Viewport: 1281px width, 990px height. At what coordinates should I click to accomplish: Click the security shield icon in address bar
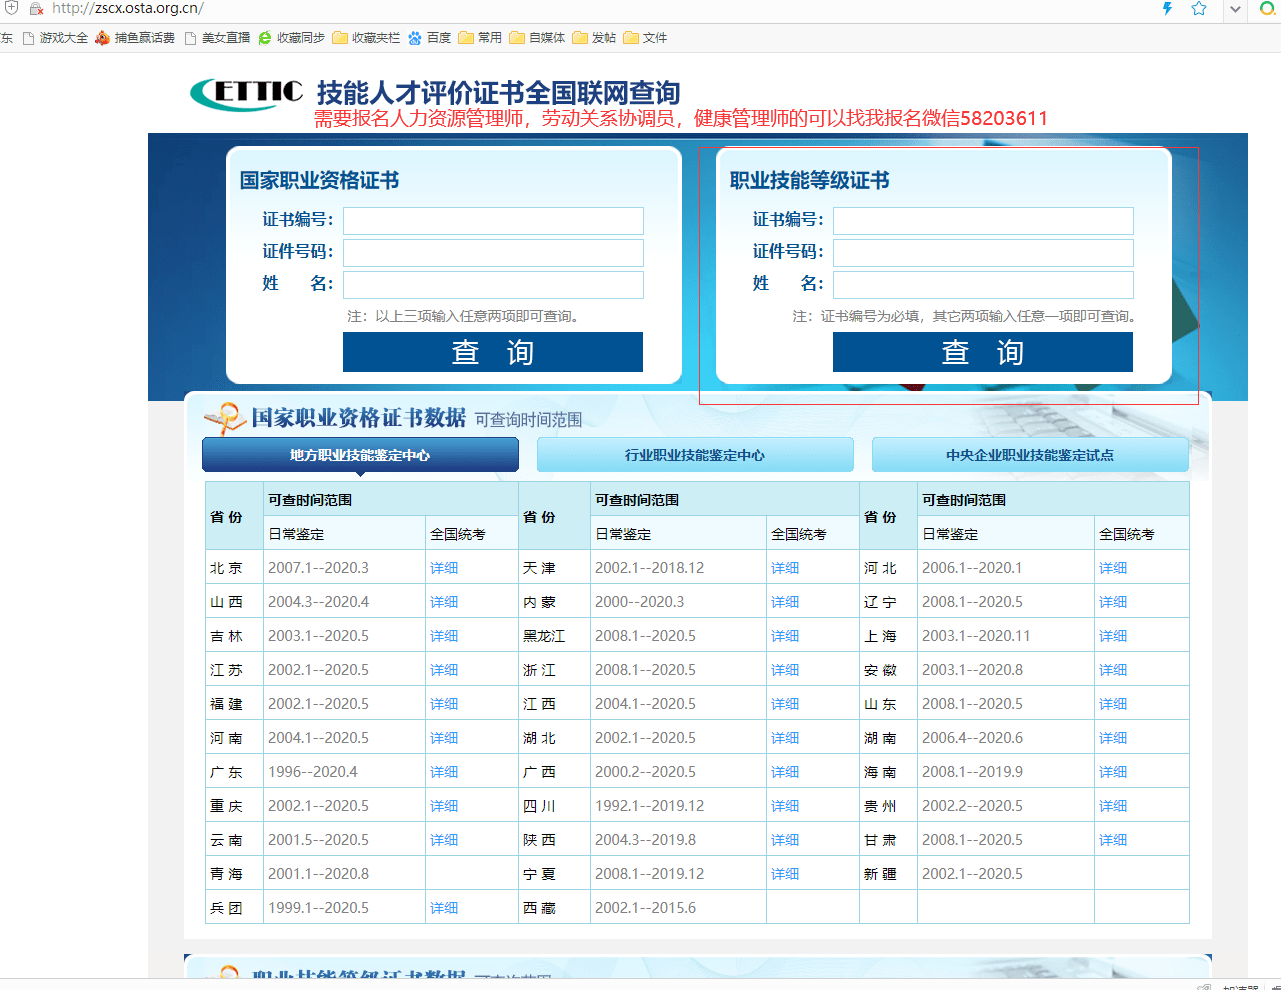click(11, 8)
